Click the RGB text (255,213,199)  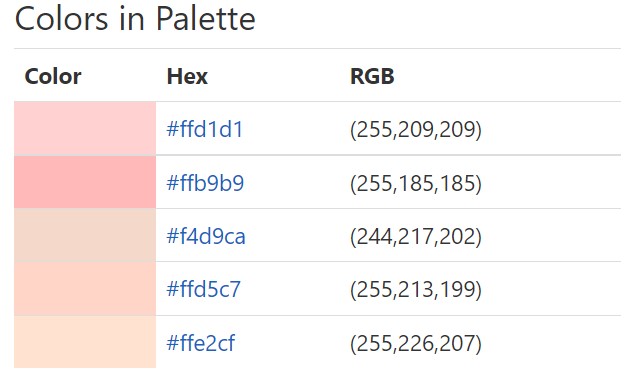click(416, 290)
